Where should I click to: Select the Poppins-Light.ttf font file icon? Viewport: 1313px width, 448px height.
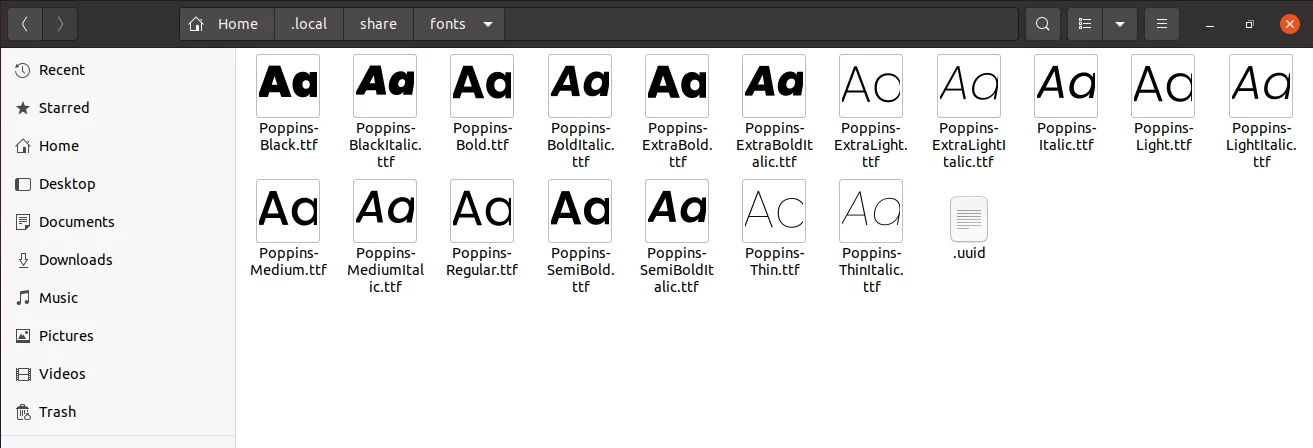[x=1163, y=86]
